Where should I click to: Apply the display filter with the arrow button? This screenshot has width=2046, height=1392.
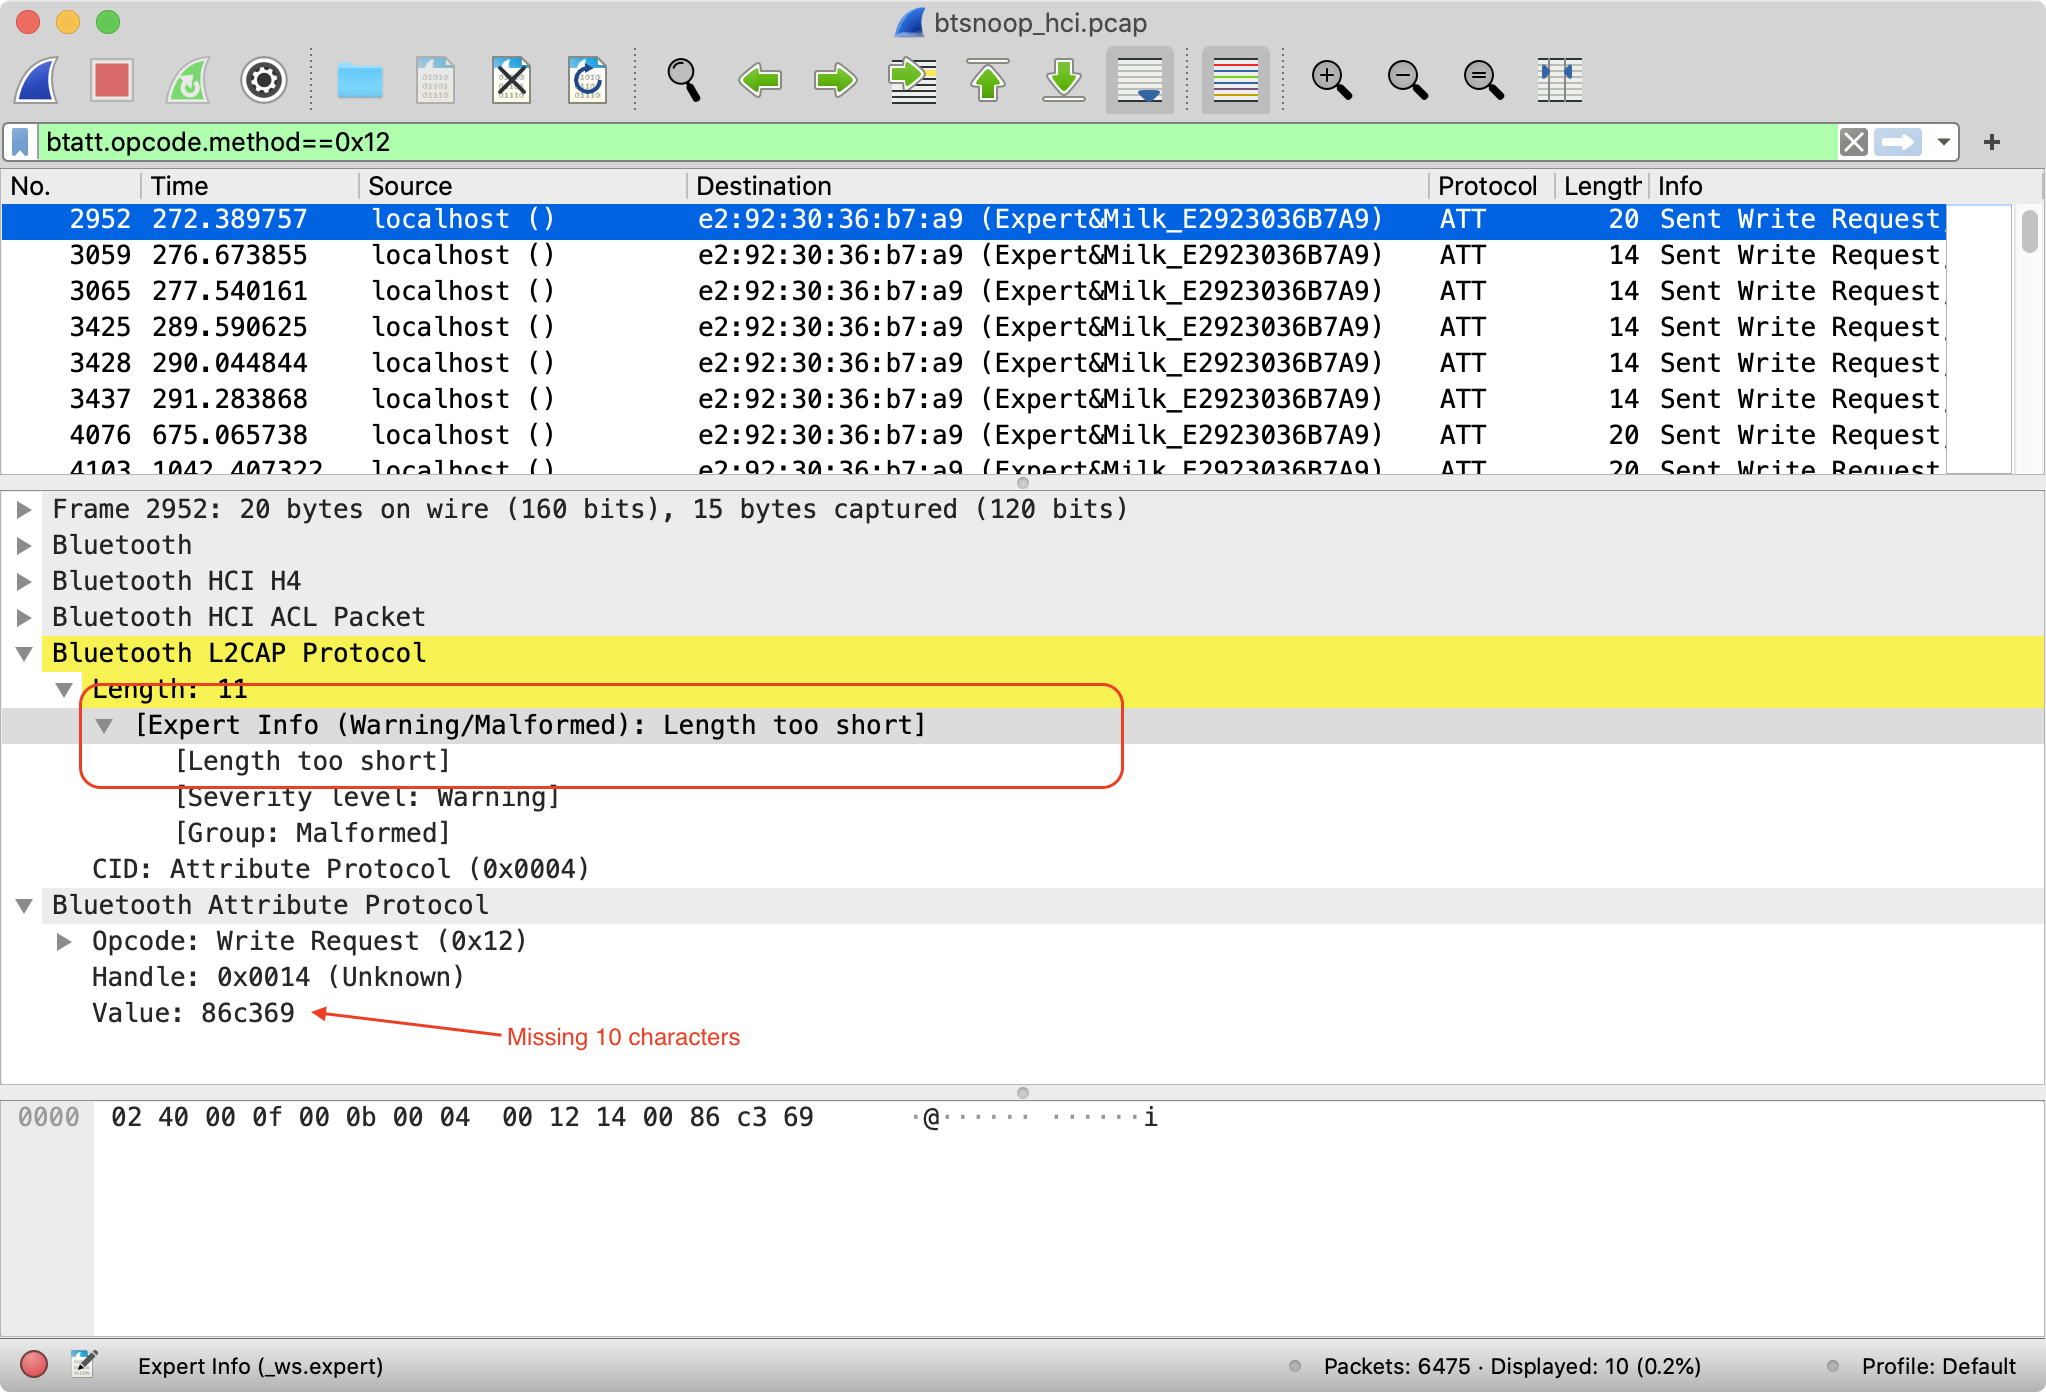[x=1898, y=142]
